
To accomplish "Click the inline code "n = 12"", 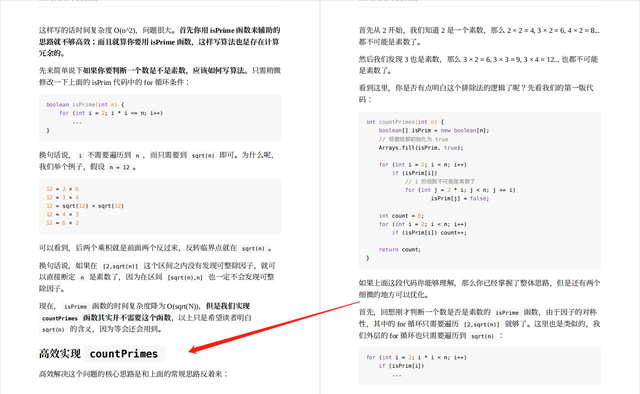I will click(120, 167).
